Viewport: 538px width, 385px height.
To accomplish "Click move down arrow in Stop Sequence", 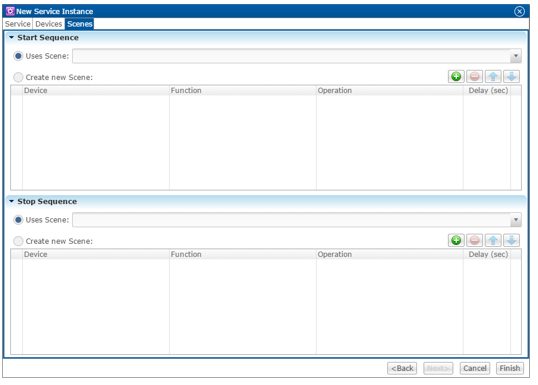I will tap(511, 240).
